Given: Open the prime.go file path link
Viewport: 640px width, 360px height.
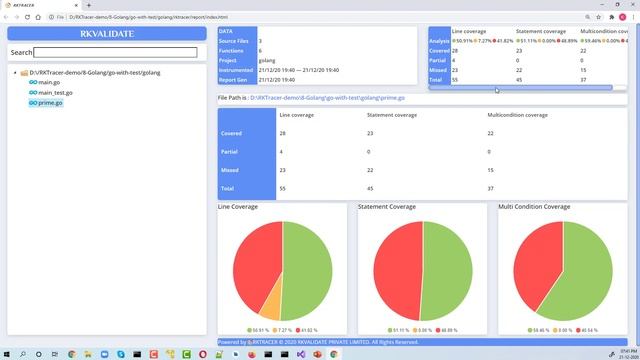Looking at the screenshot, I should (327, 98).
